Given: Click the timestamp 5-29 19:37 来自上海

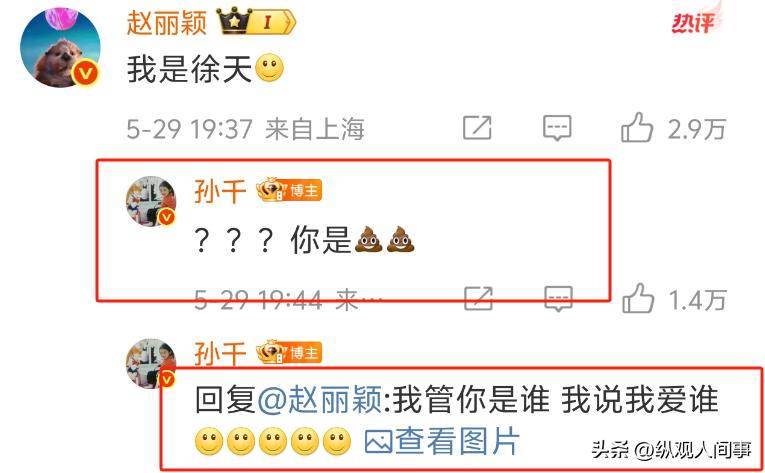Looking at the screenshot, I should pyautogui.click(x=245, y=129).
